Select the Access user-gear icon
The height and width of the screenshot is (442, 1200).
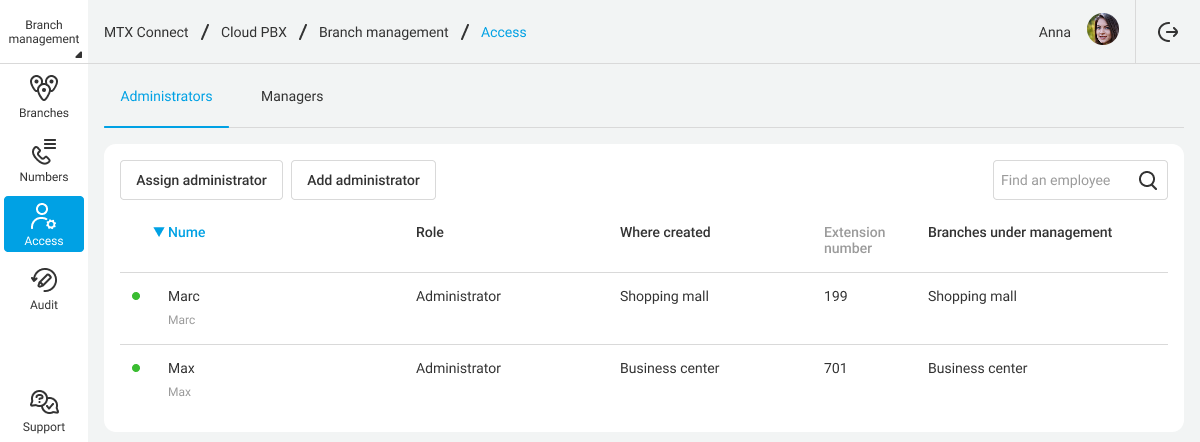click(44, 216)
